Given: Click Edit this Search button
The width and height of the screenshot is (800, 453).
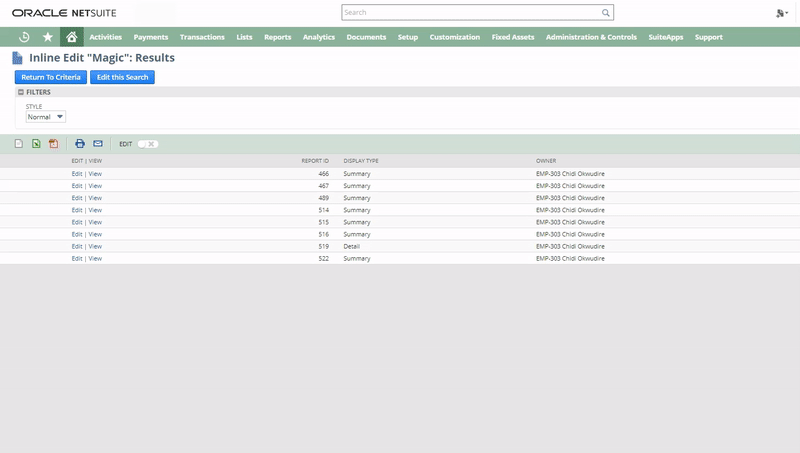Looking at the screenshot, I should click(122, 77).
